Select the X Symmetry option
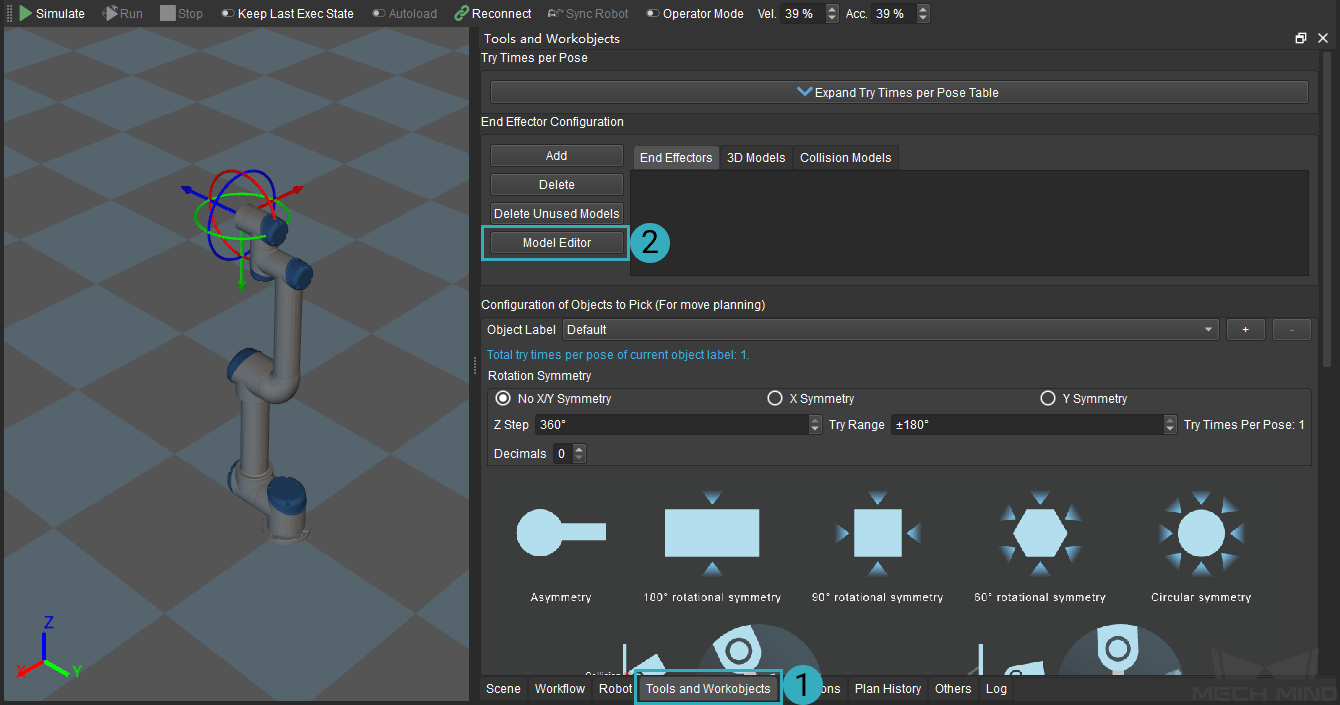The width and height of the screenshot is (1340, 705). (811, 399)
